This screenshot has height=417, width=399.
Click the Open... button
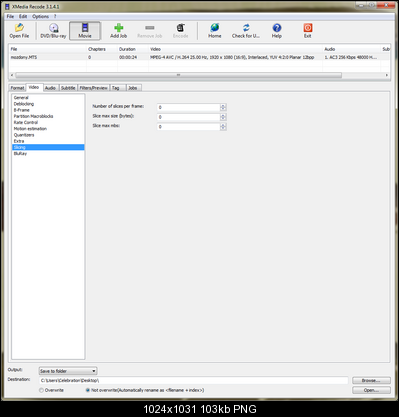(x=371, y=390)
